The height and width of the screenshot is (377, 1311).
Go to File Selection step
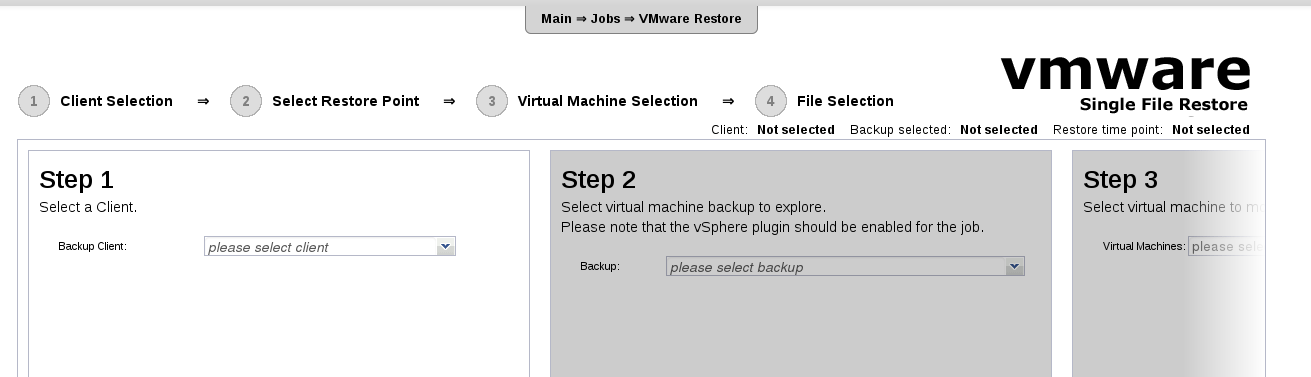(x=845, y=101)
